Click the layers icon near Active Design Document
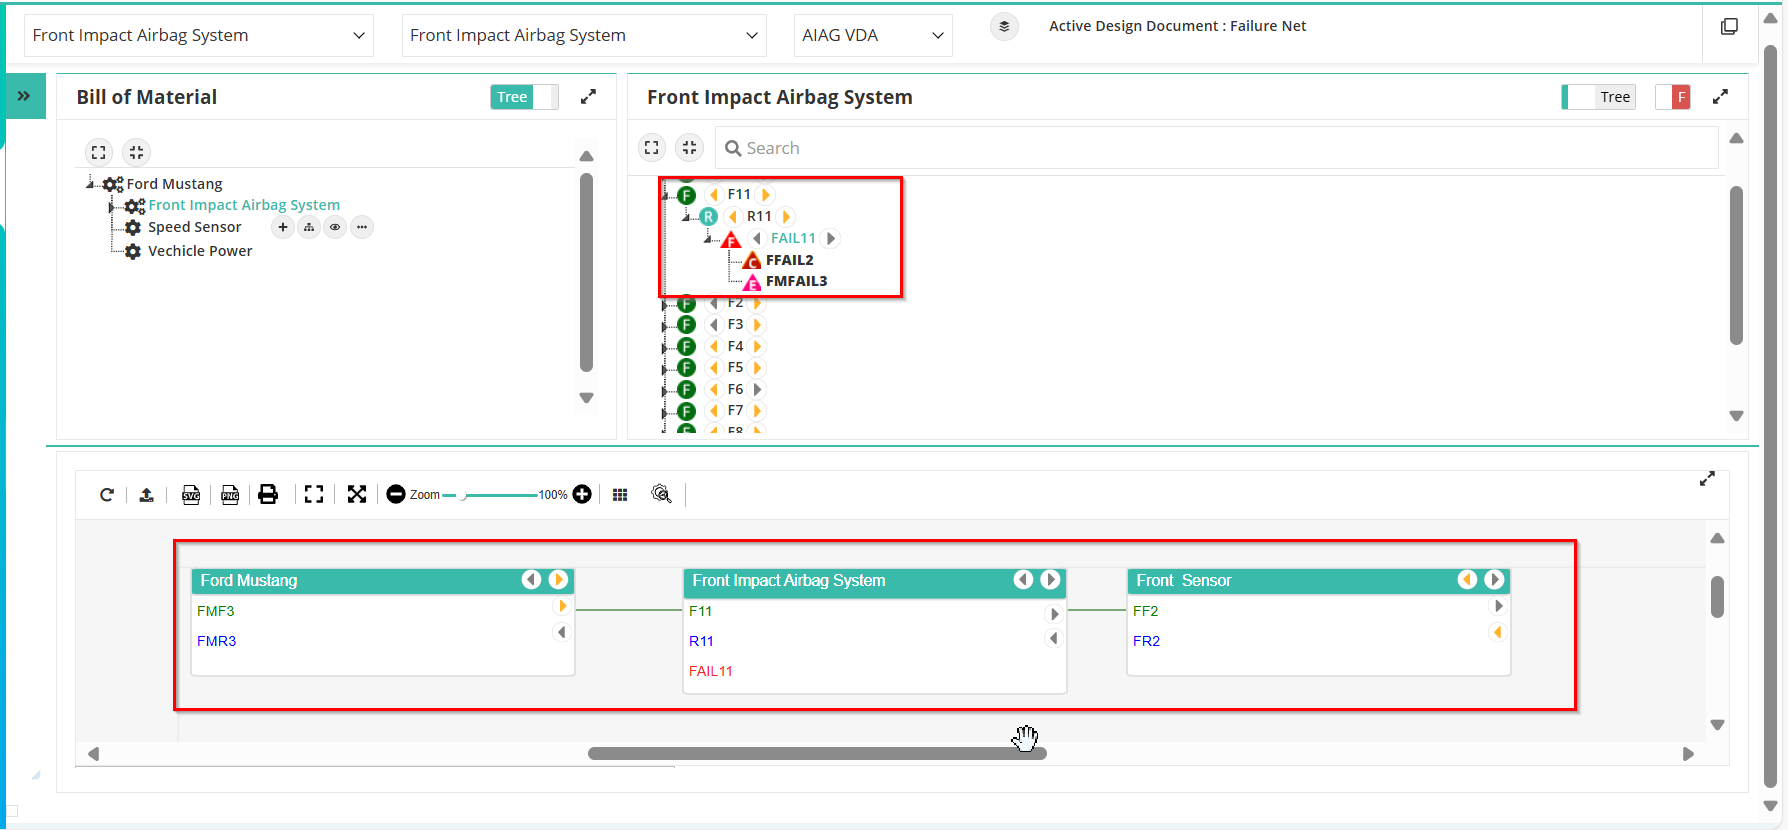The image size is (1788, 830). click(x=1004, y=26)
